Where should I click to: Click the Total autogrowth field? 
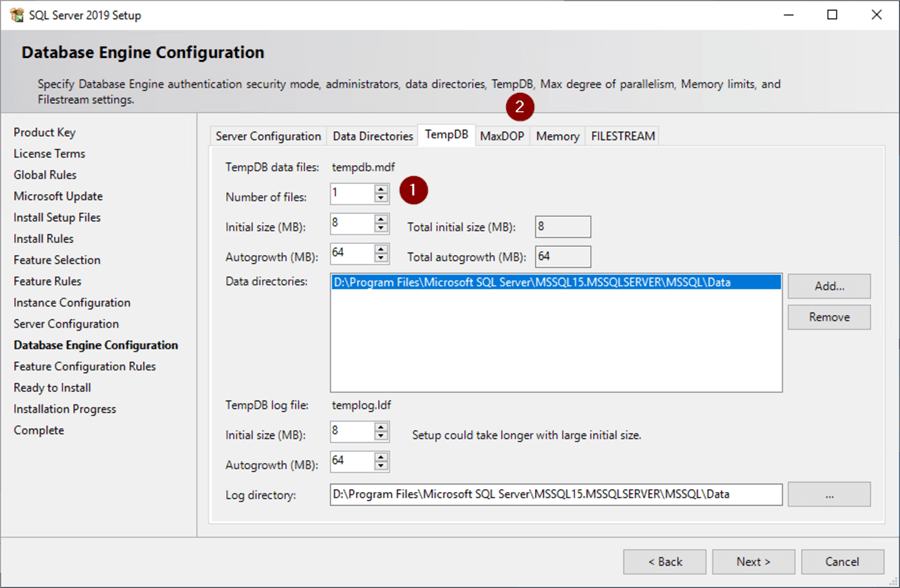pos(562,257)
